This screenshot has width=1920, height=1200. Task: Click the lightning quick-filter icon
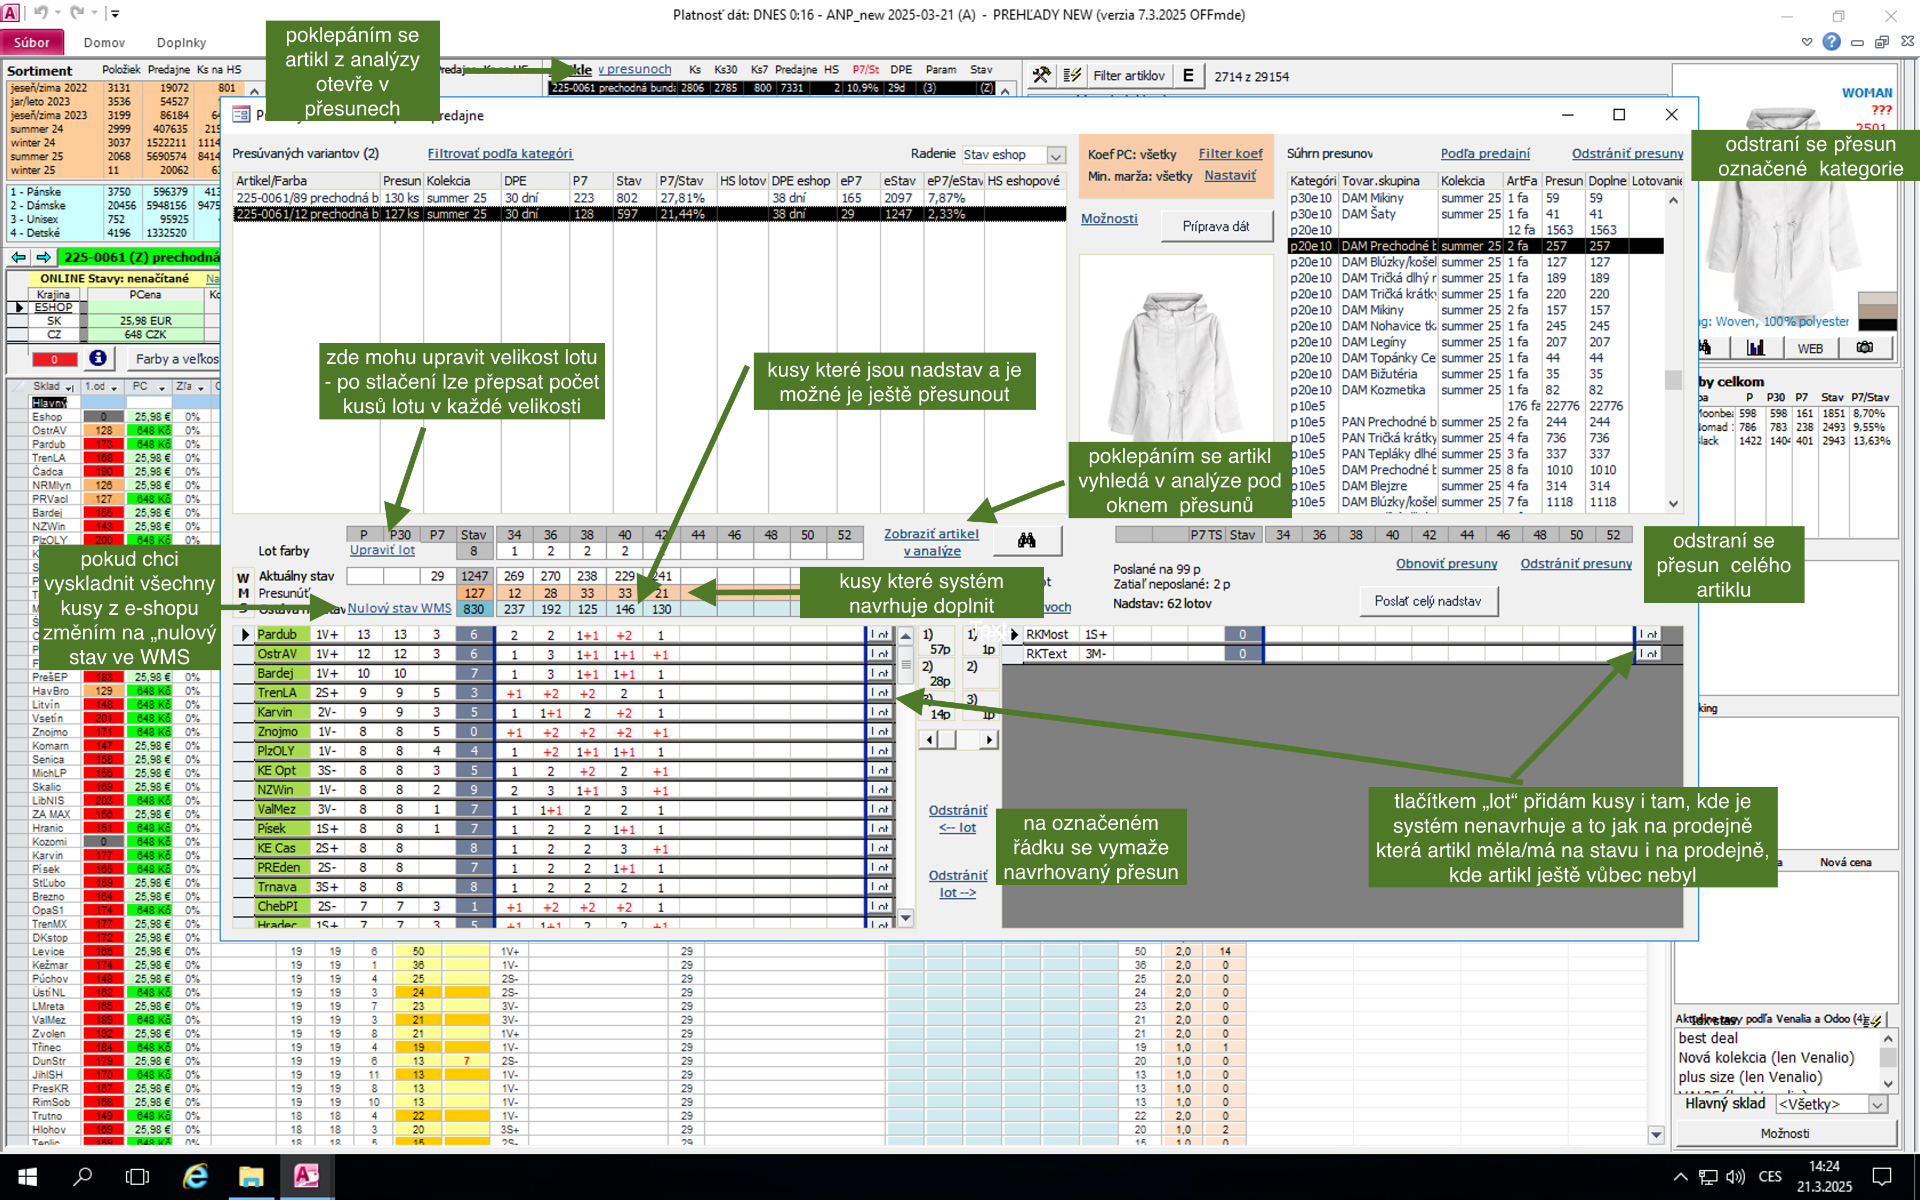[1072, 75]
